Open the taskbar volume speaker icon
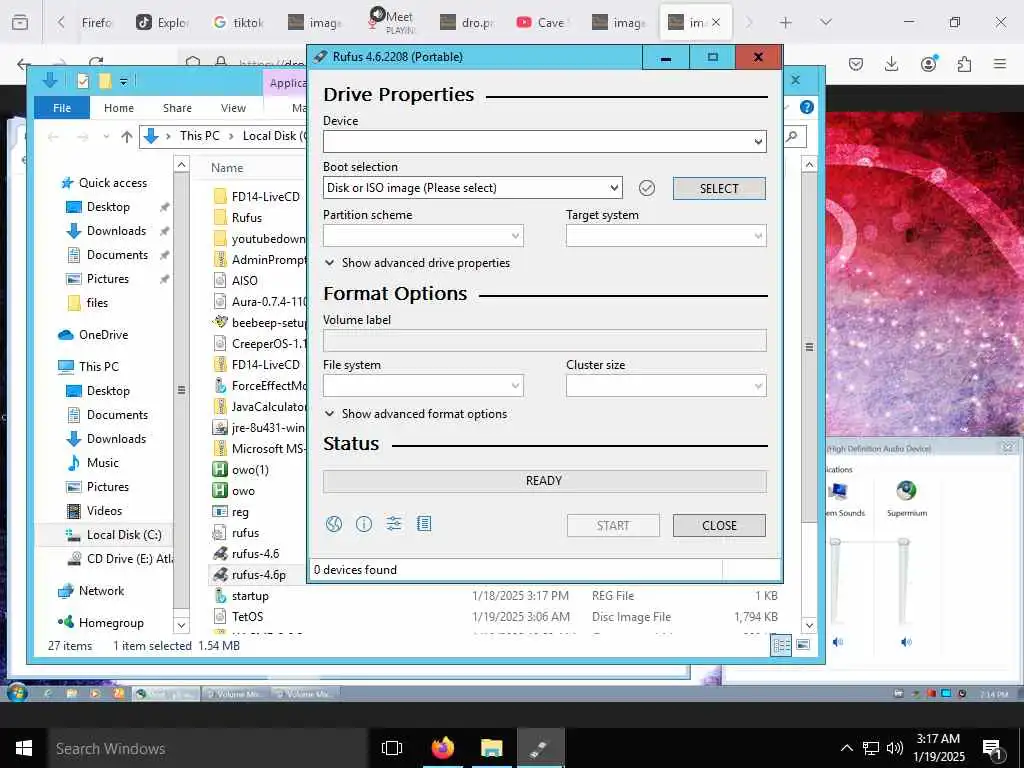This screenshot has width=1024, height=768. (x=895, y=748)
